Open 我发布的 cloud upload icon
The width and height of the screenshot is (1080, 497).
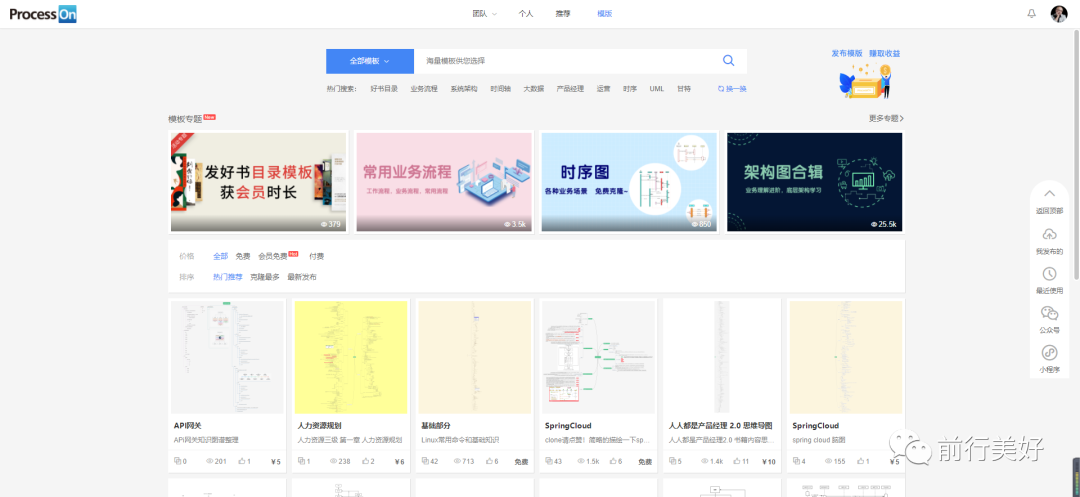pos(1049,234)
